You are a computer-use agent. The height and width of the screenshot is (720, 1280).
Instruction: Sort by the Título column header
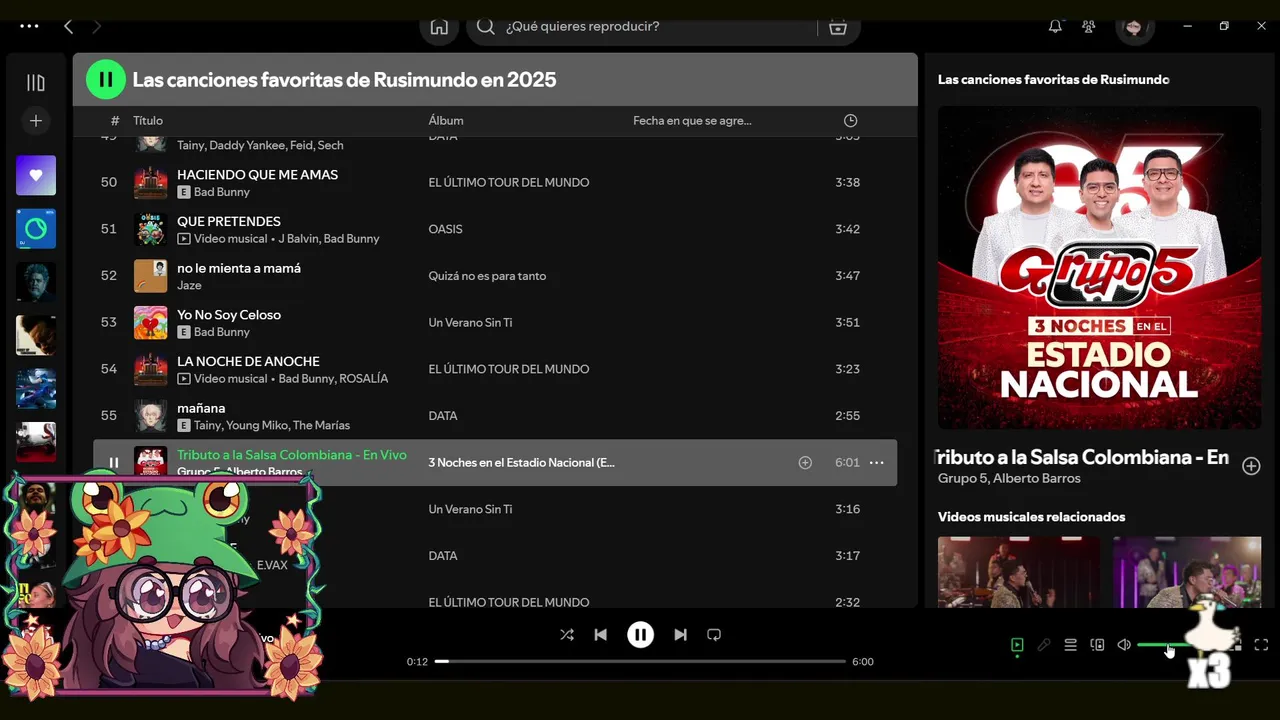click(x=148, y=120)
